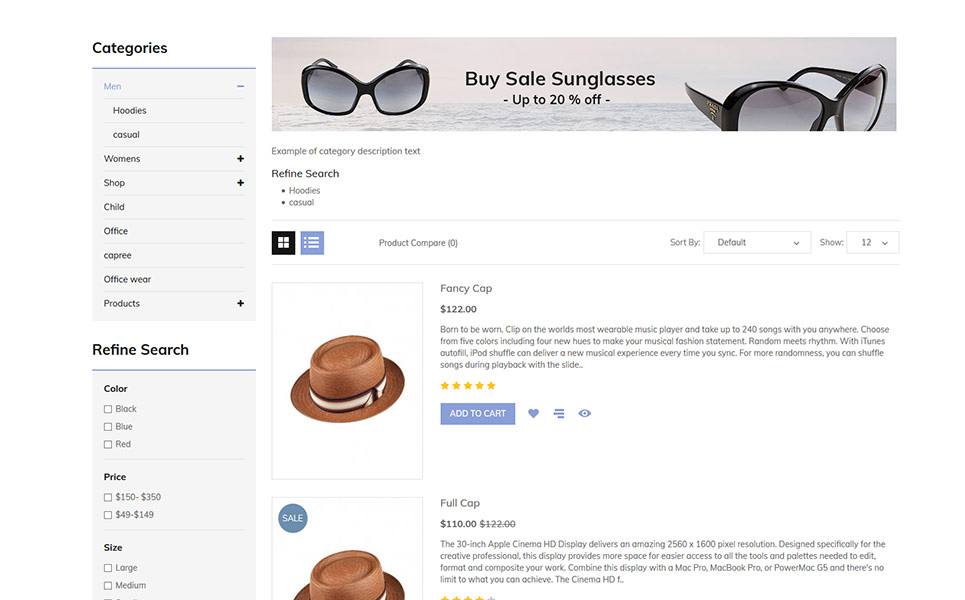
Task: Open the Office category
Action: tap(116, 231)
